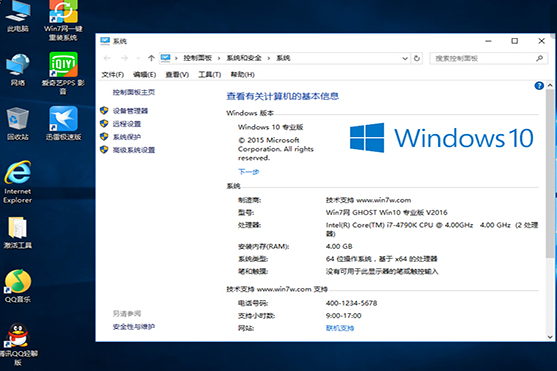Click the Win7网 GHOST Win10 model text

pos(386,213)
